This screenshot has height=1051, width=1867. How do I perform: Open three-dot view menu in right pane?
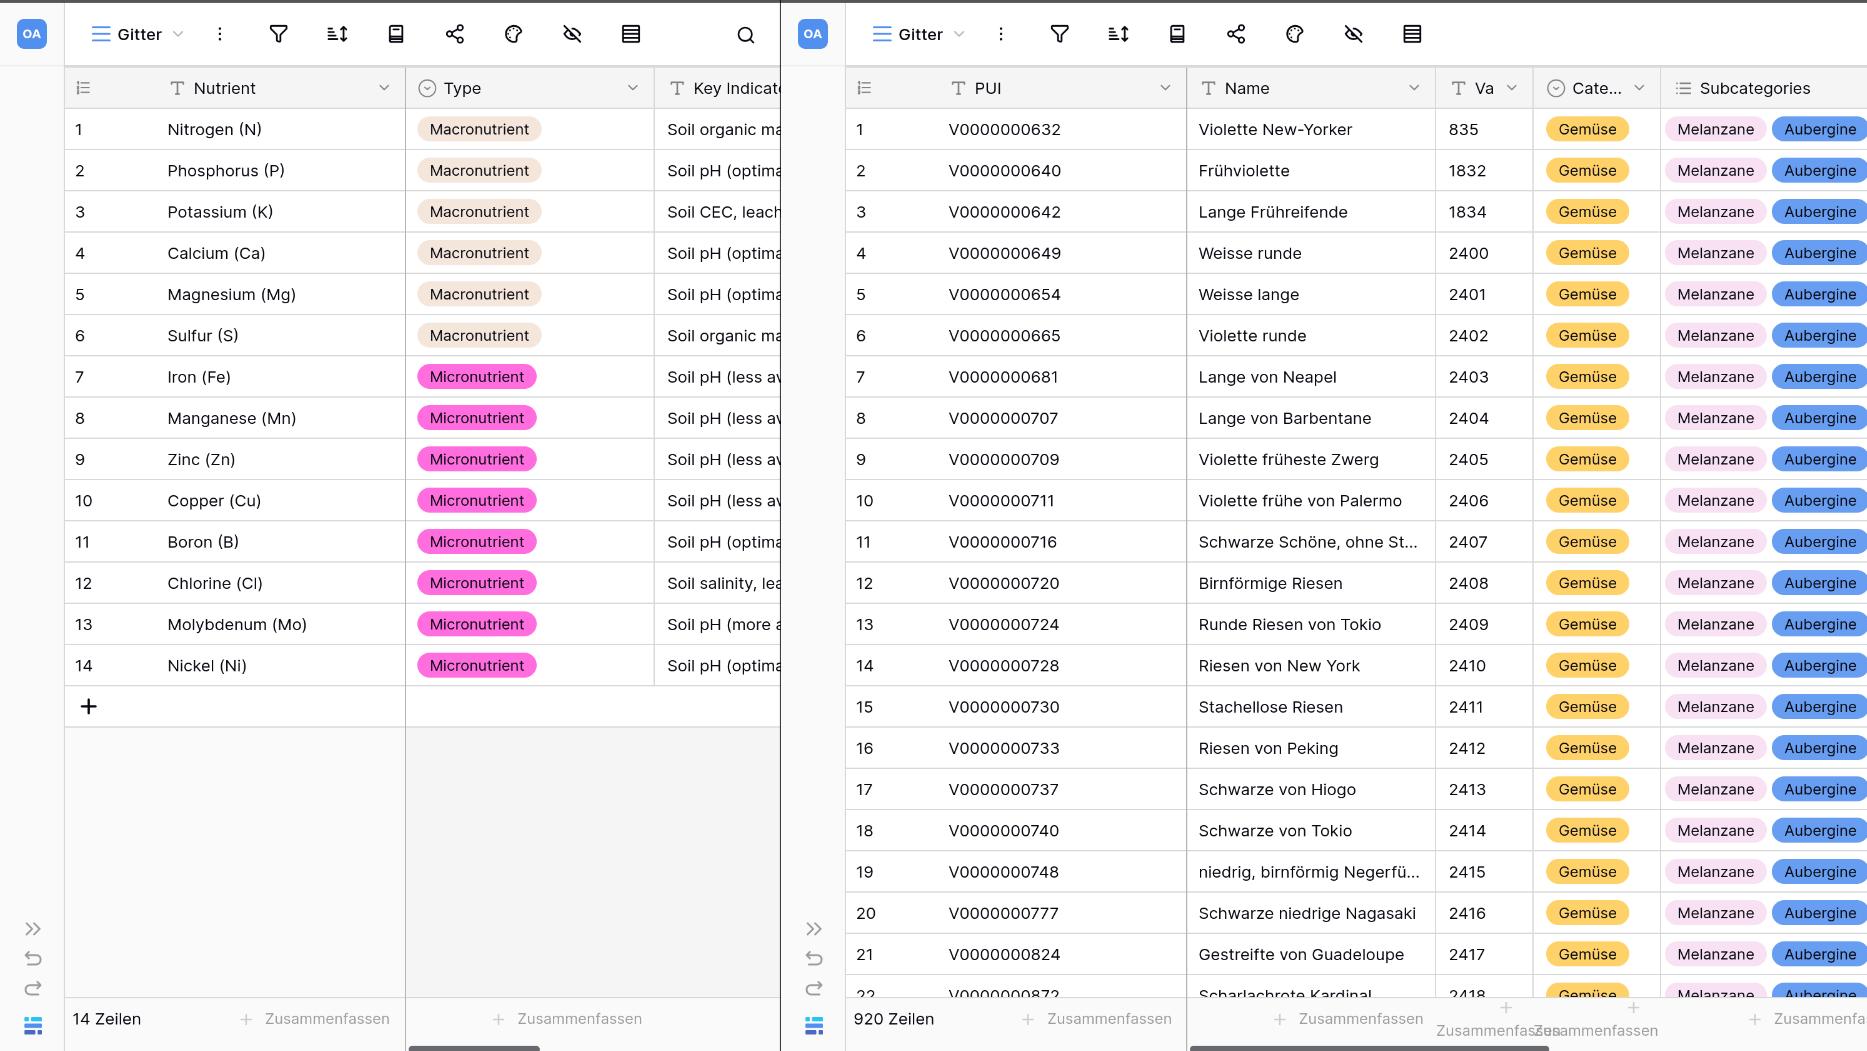point(1001,34)
